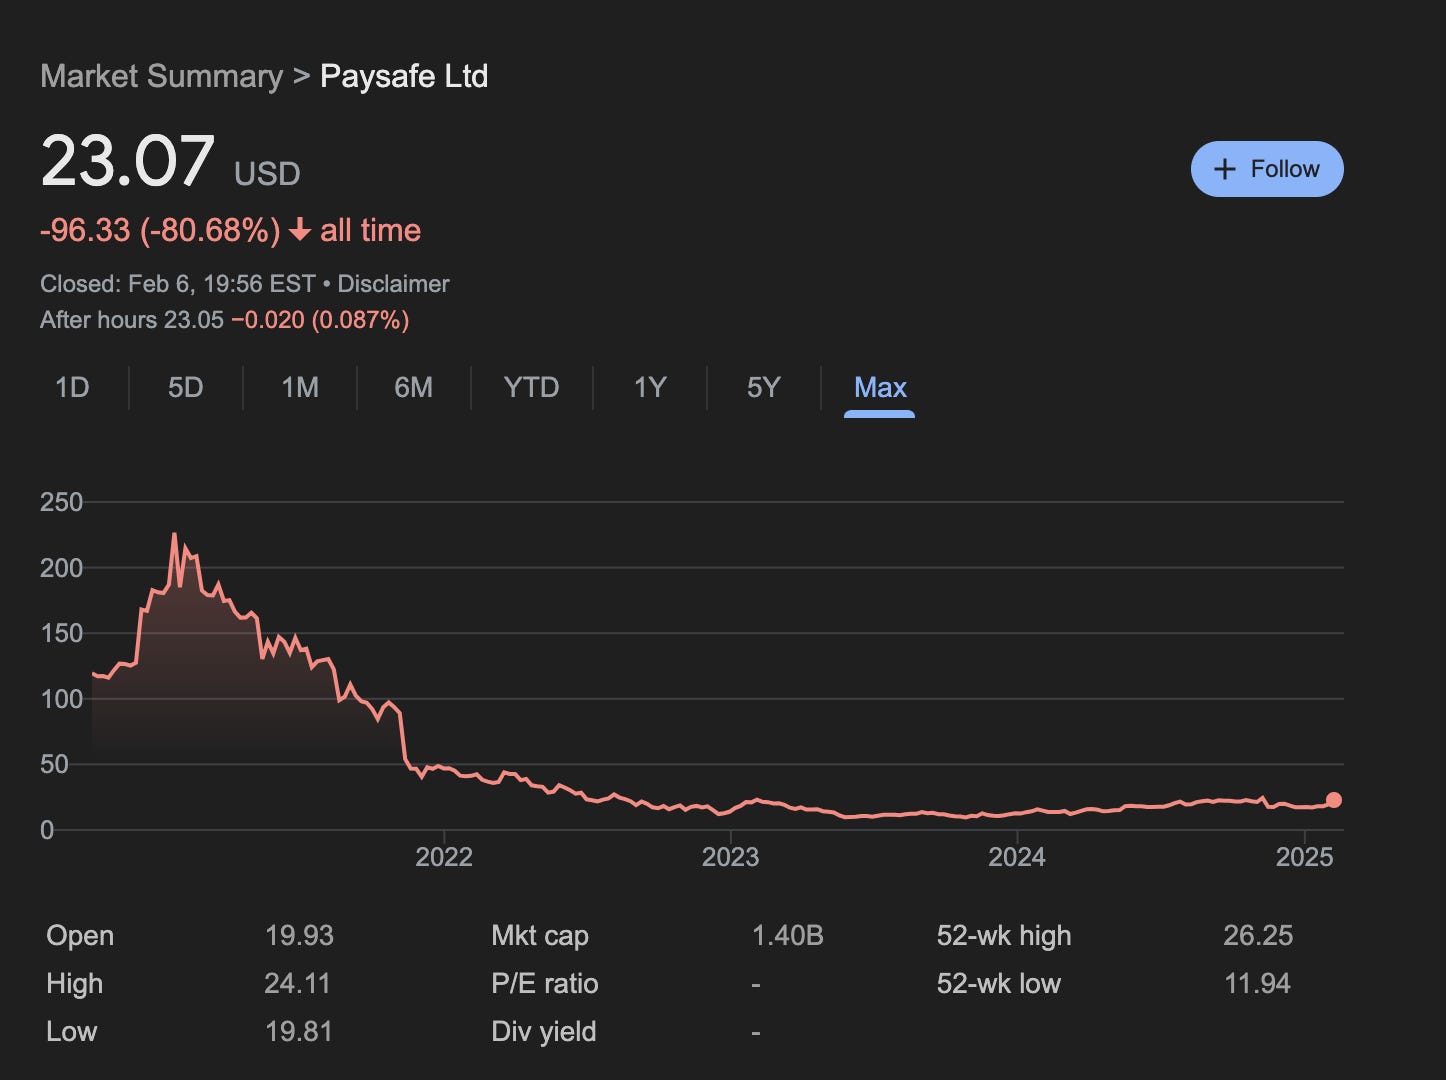Click the plus icon on Follow button
The height and width of the screenshot is (1080, 1446).
(1224, 169)
